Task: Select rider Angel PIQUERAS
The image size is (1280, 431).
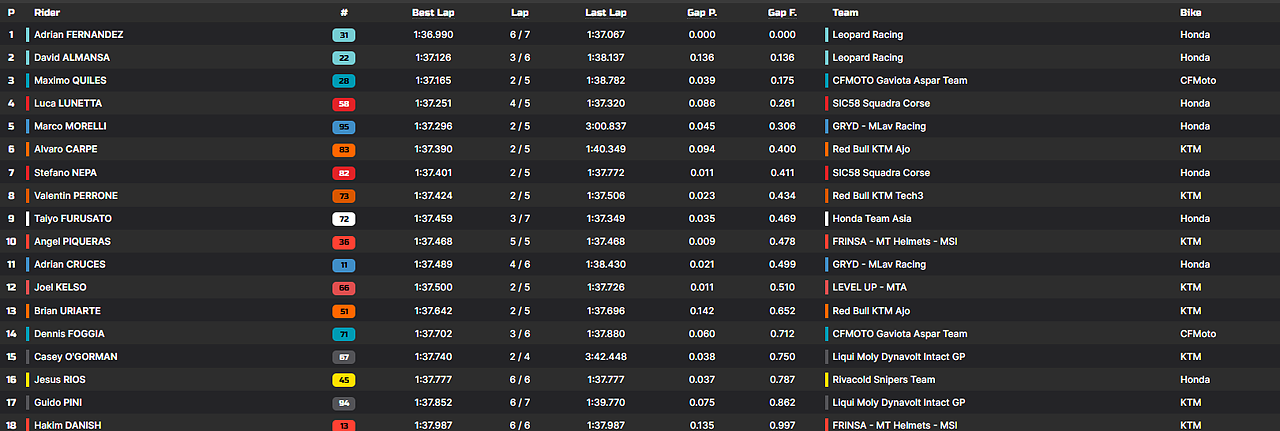Action: point(72,242)
